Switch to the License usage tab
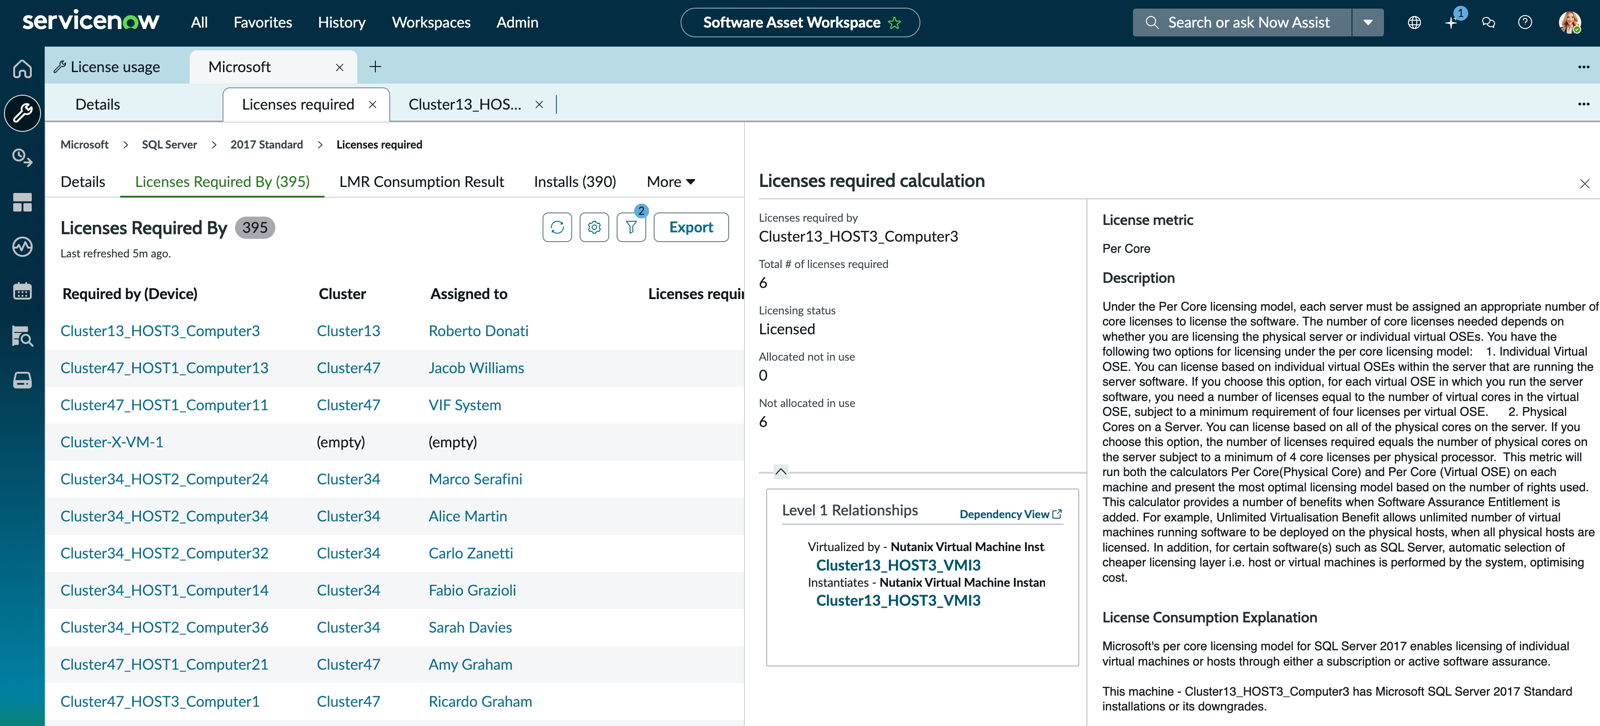Screen dimensions: 1600x726 (x=107, y=67)
